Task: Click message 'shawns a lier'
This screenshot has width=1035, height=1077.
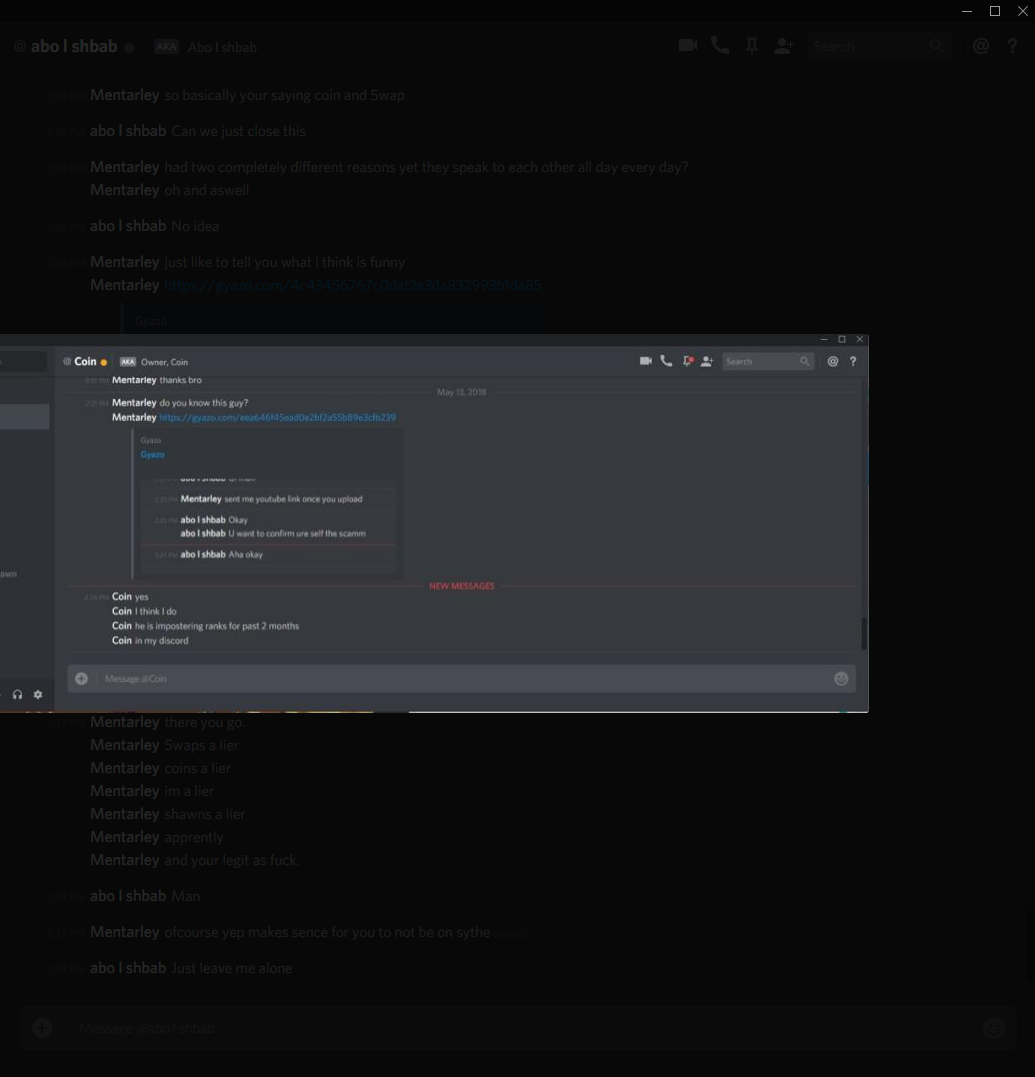Action: point(205,814)
